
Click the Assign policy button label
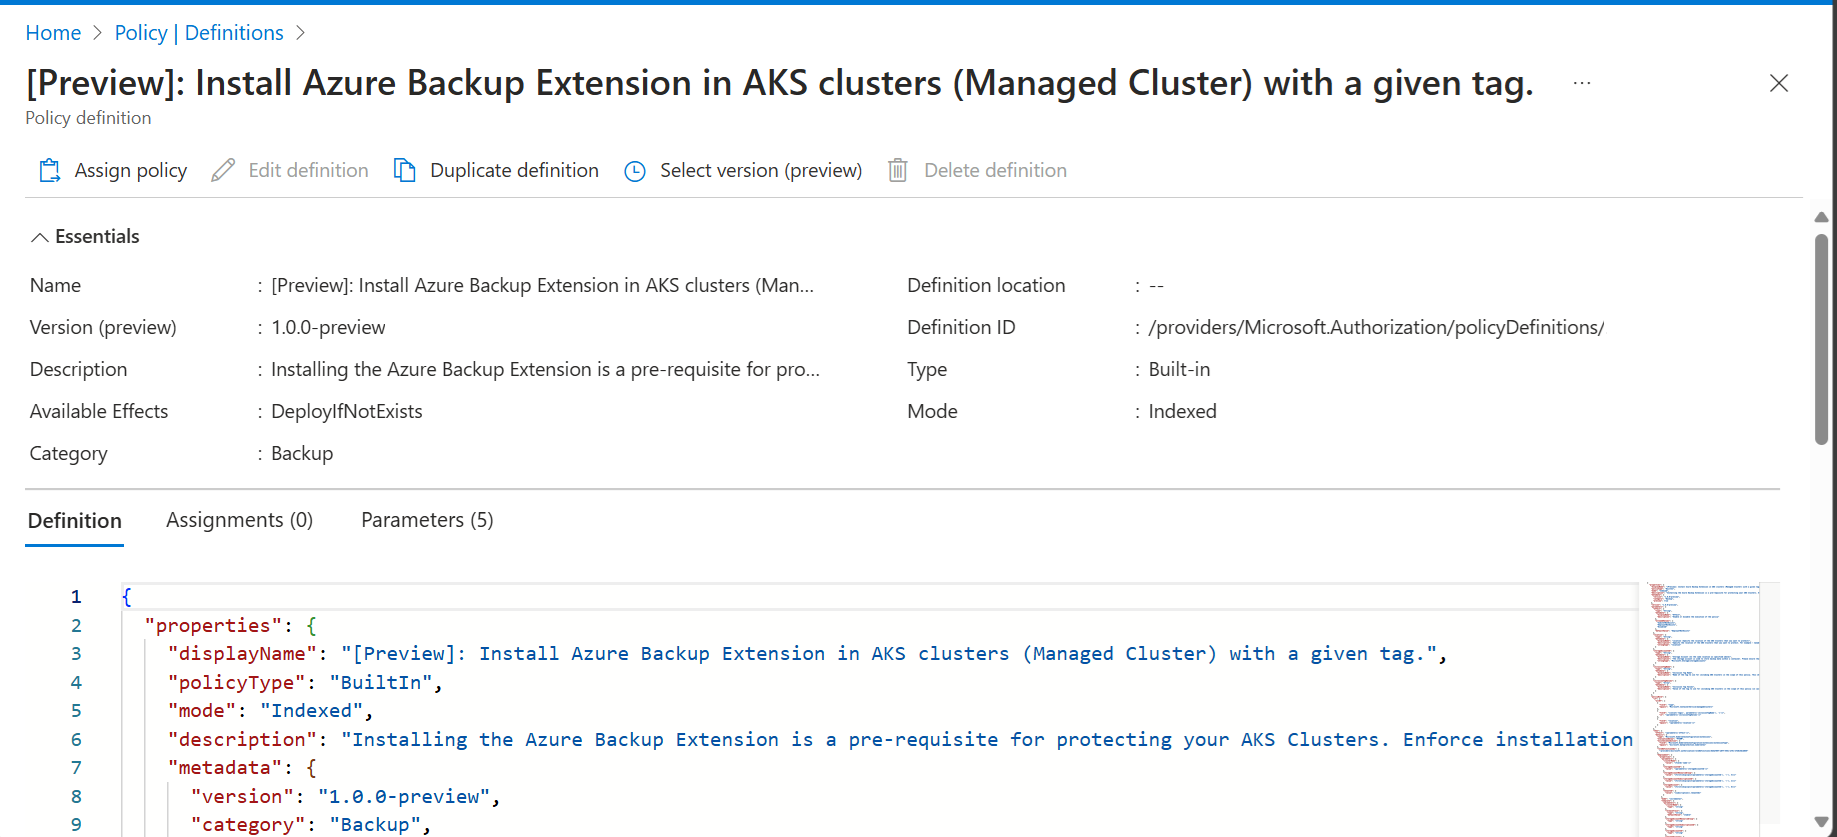point(130,171)
